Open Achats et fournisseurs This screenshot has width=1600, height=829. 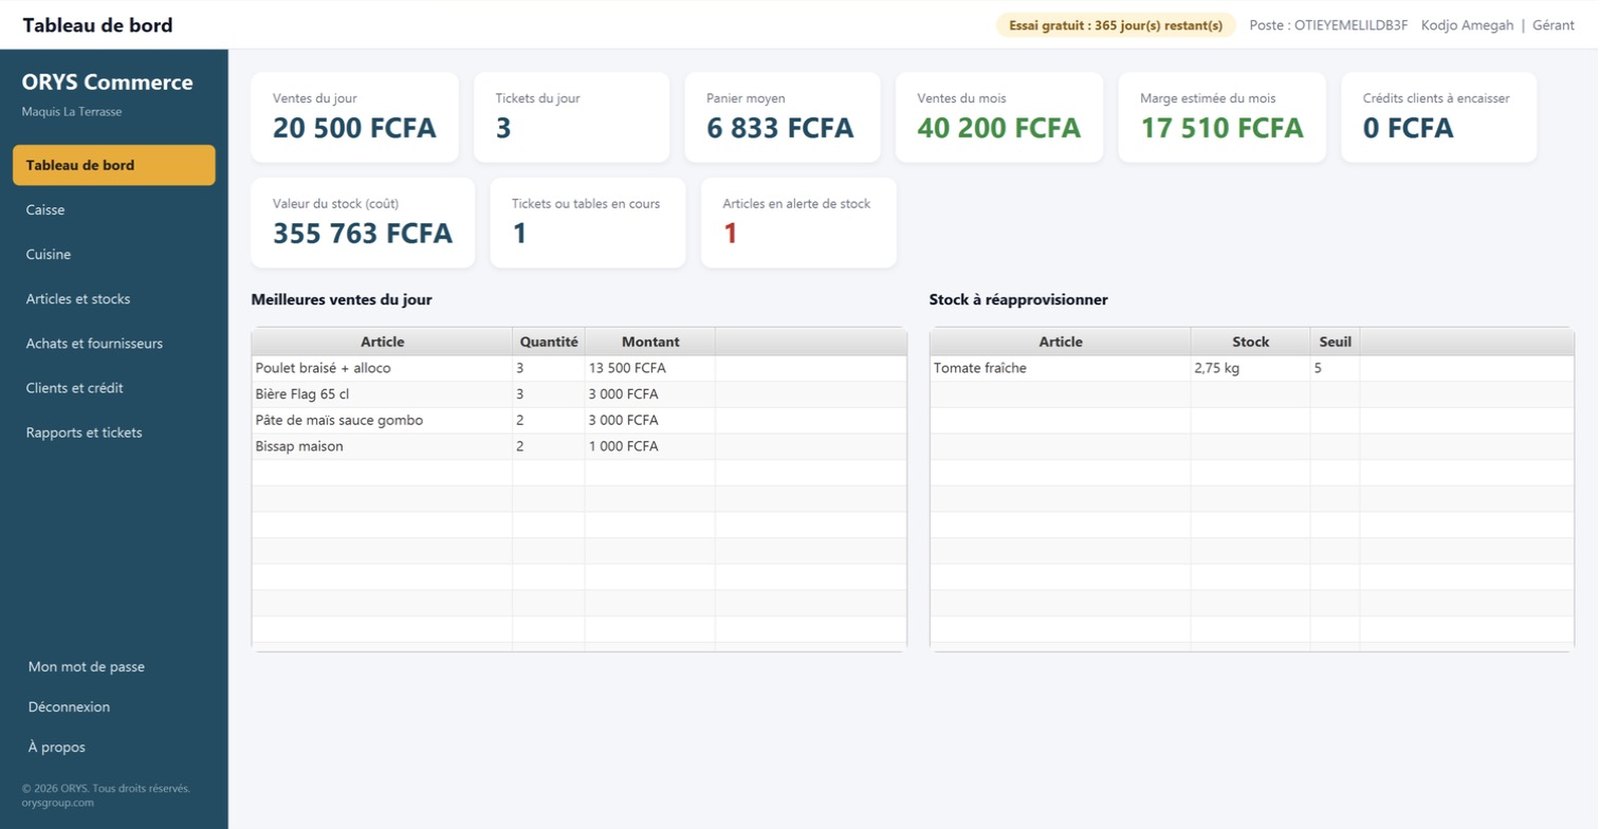pos(114,343)
